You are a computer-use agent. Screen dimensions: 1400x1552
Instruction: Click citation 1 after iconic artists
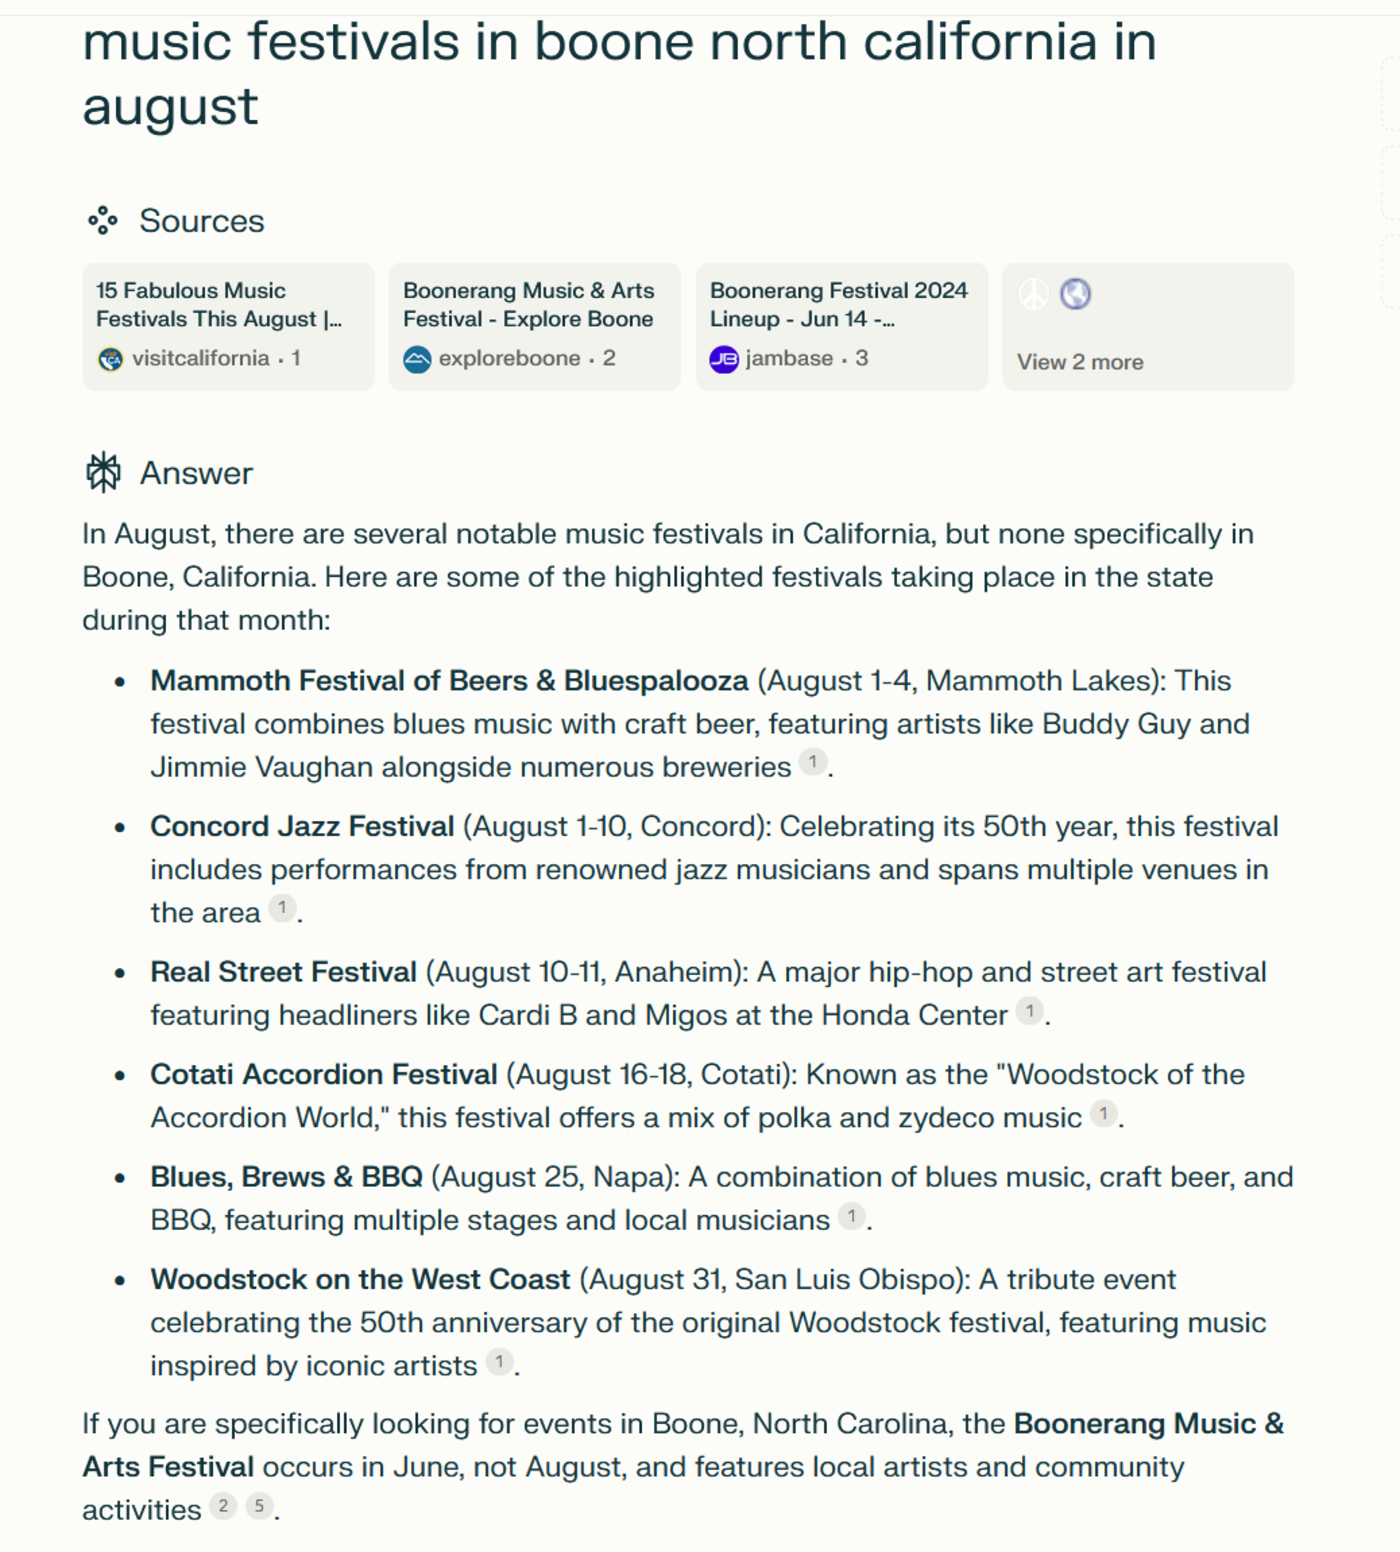pos(500,1361)
